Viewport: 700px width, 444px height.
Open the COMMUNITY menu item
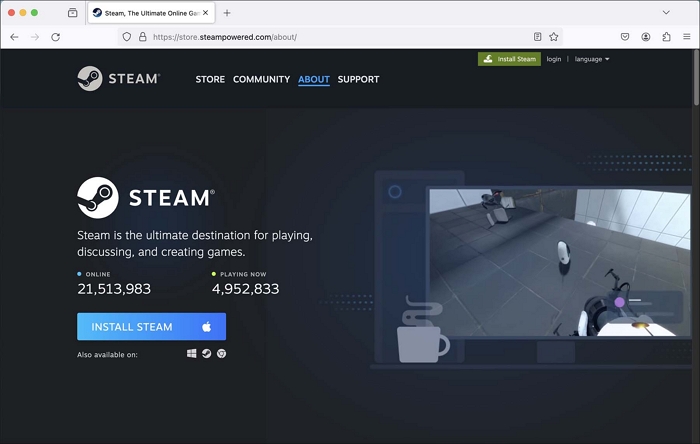pyautogui.click(x=261, y=79)
